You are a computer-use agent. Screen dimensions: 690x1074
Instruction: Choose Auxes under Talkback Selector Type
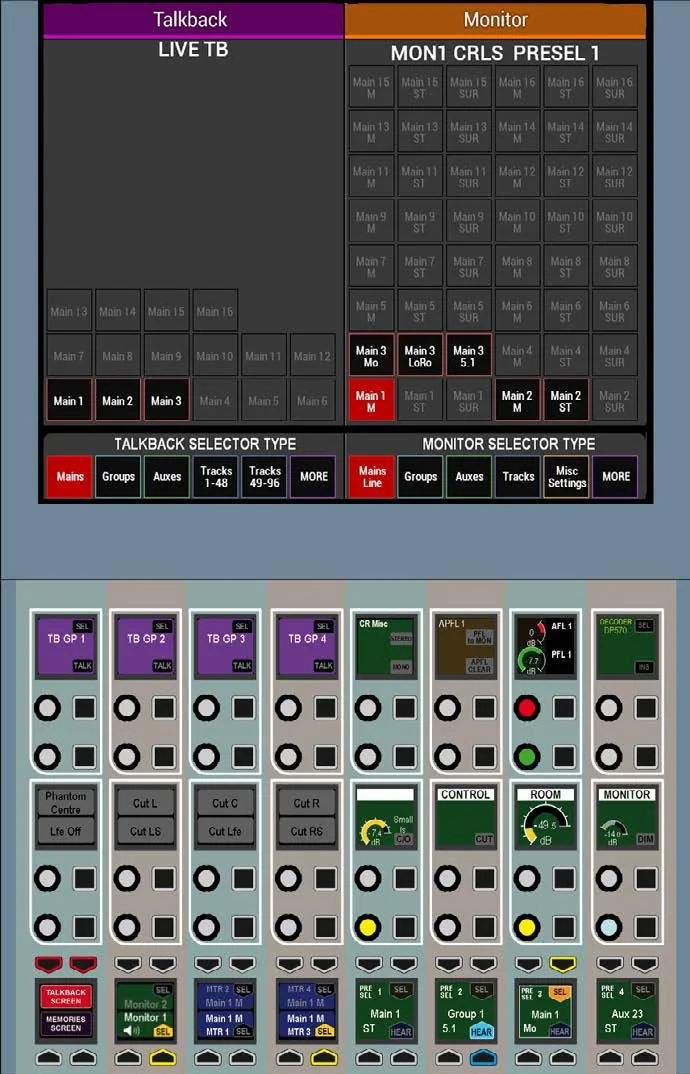[x=167, y=477]
